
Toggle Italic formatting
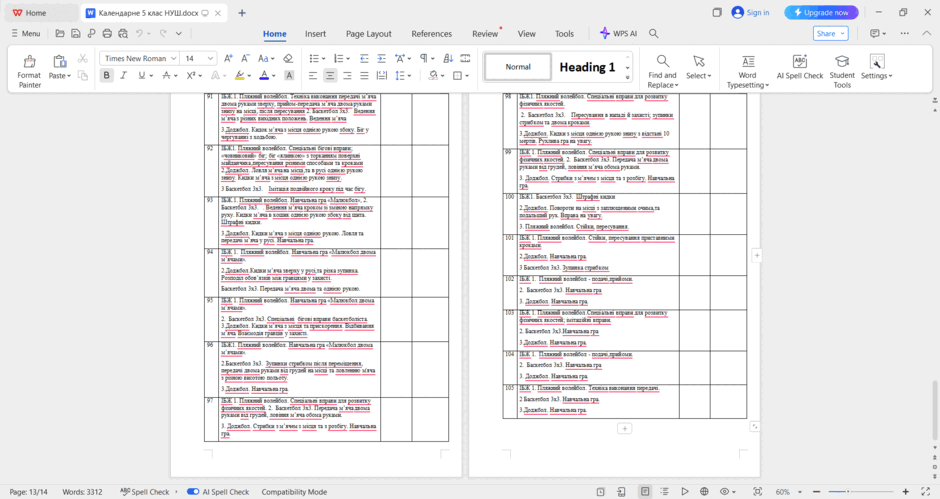[123, 76]
